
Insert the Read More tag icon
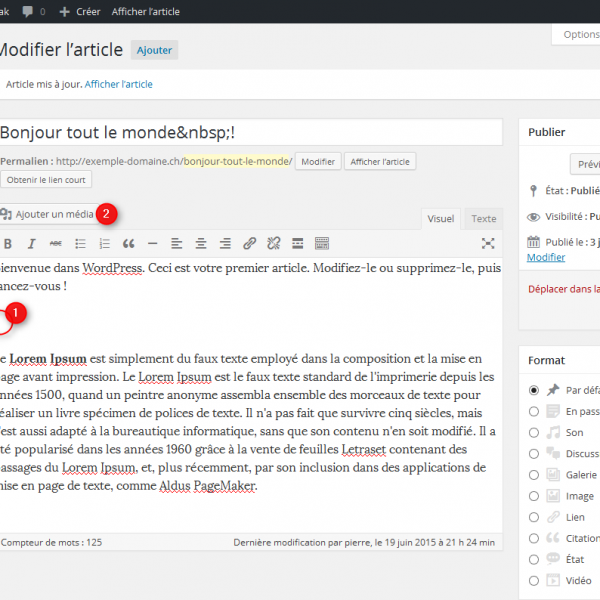(297, 243)
